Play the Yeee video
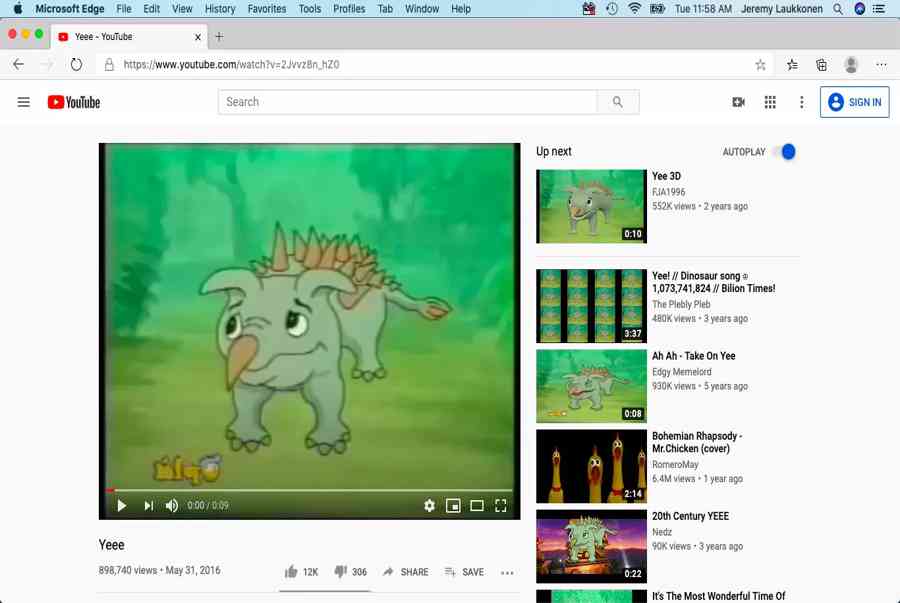 [x=121, y=506]
